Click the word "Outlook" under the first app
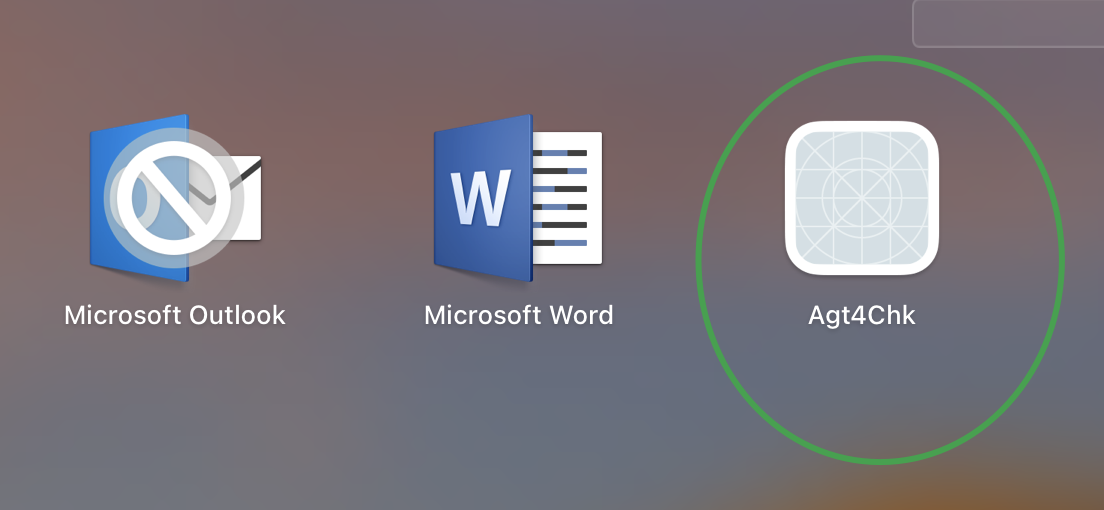The height and width of the screenshot is (510, 1104). point(234,315)
